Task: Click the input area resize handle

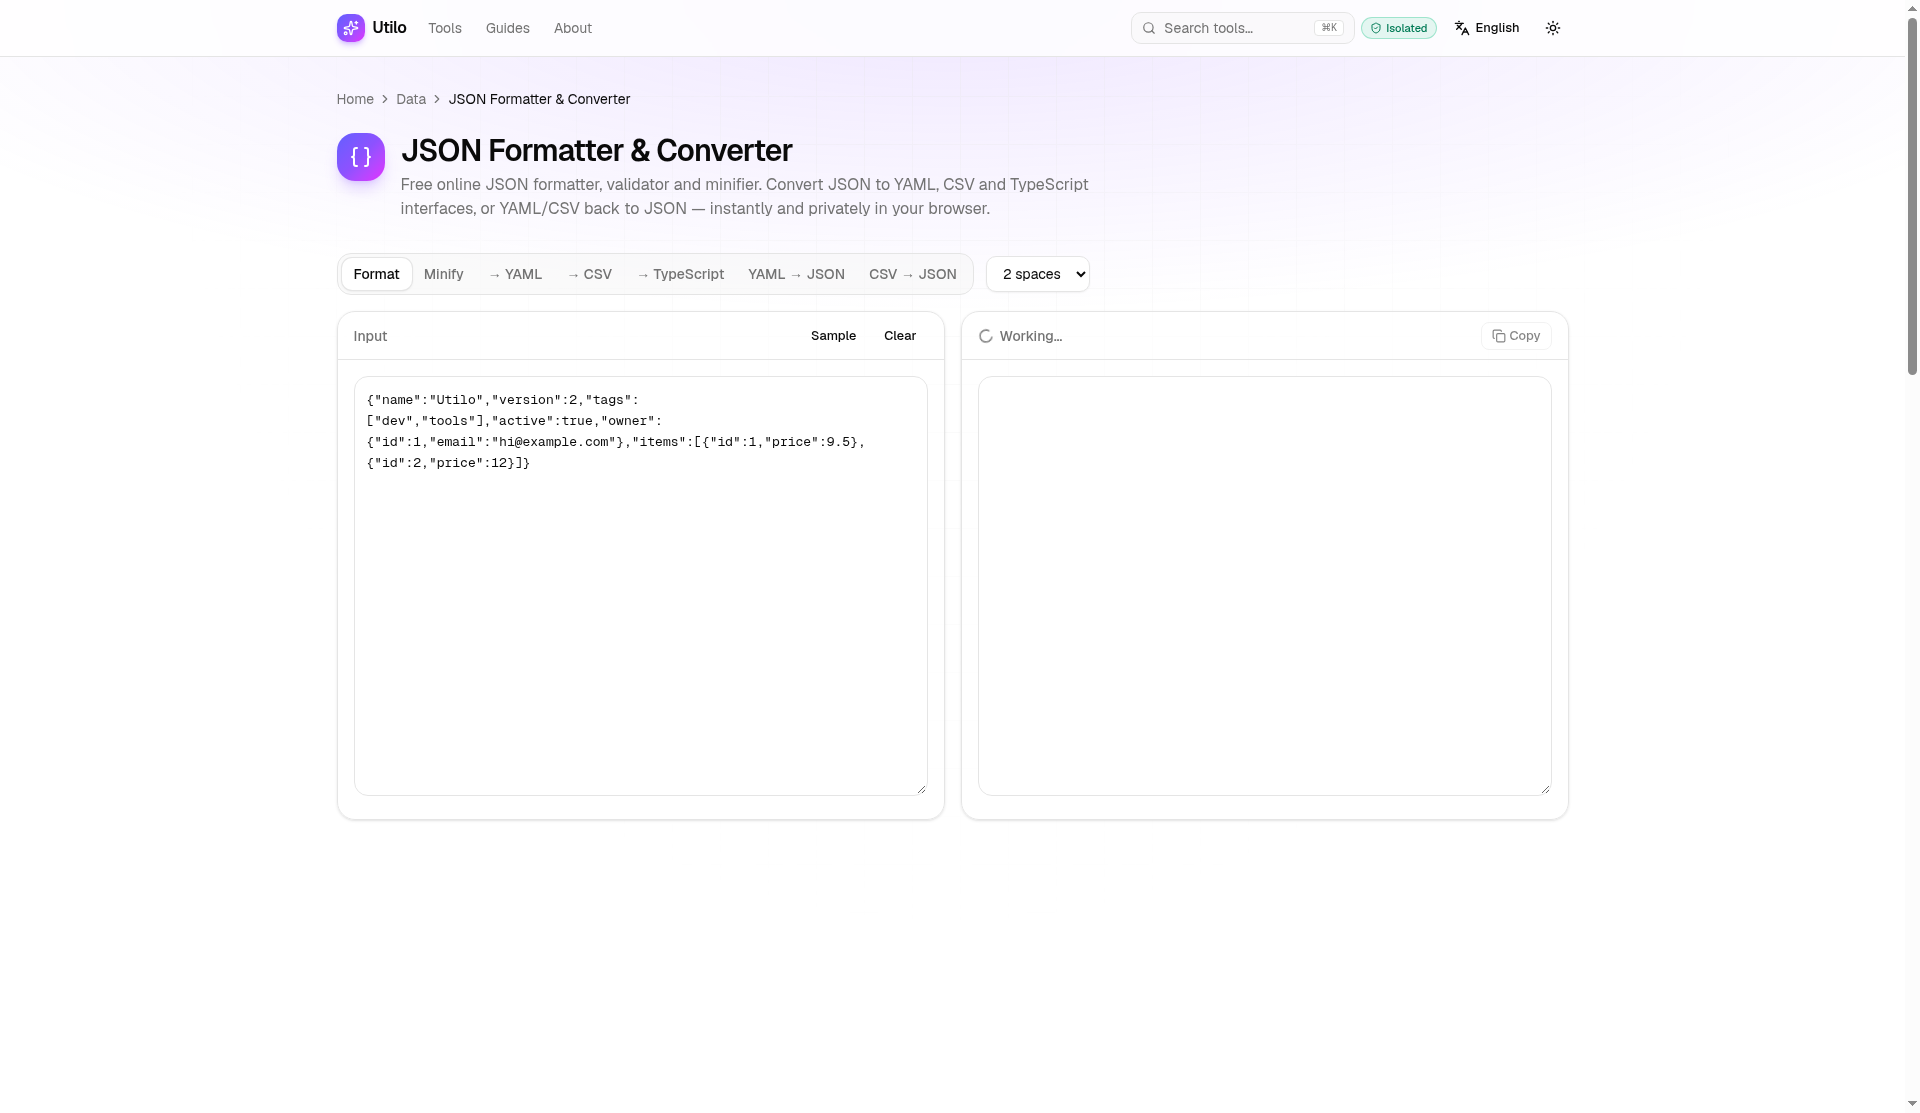Action: tap(921, 789)
